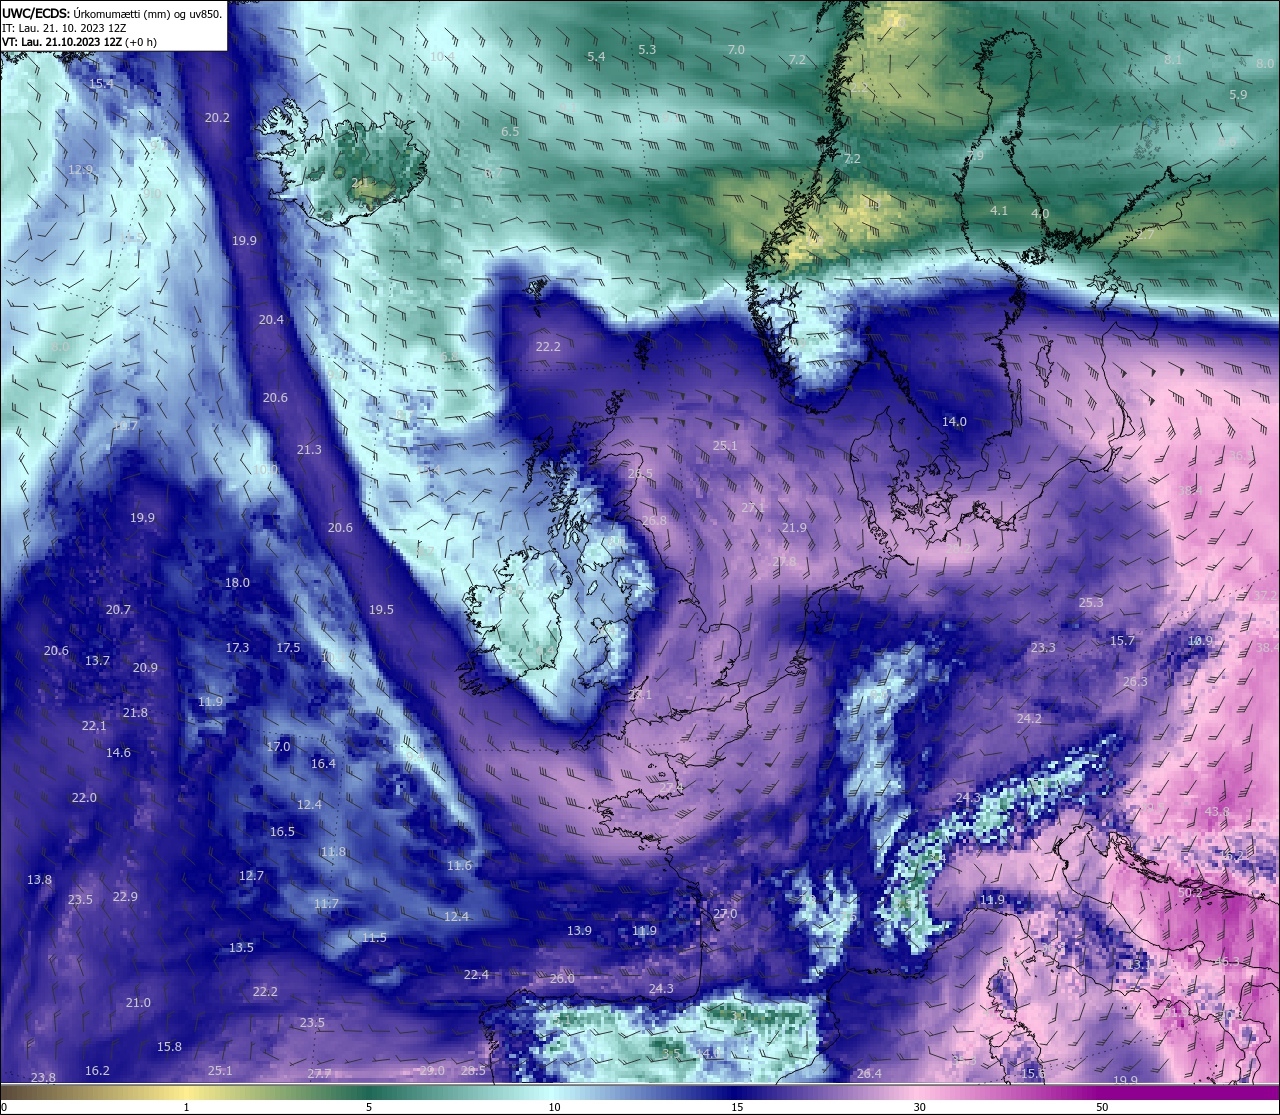The image size is (1280, 1115).
Task: Click the 27.7 value label
Action: point(319,1074)
